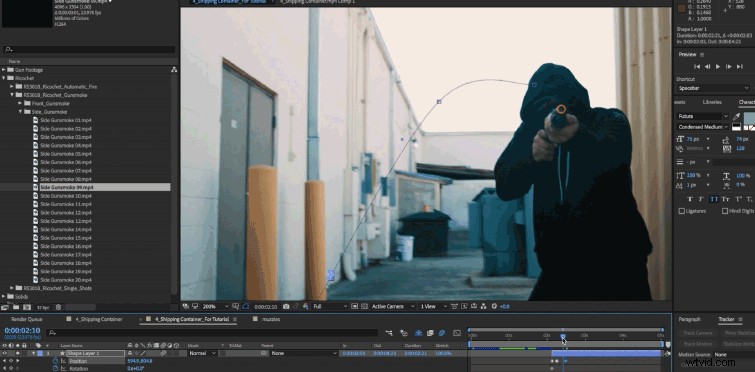Open the Full resolution dropdown

330,306
